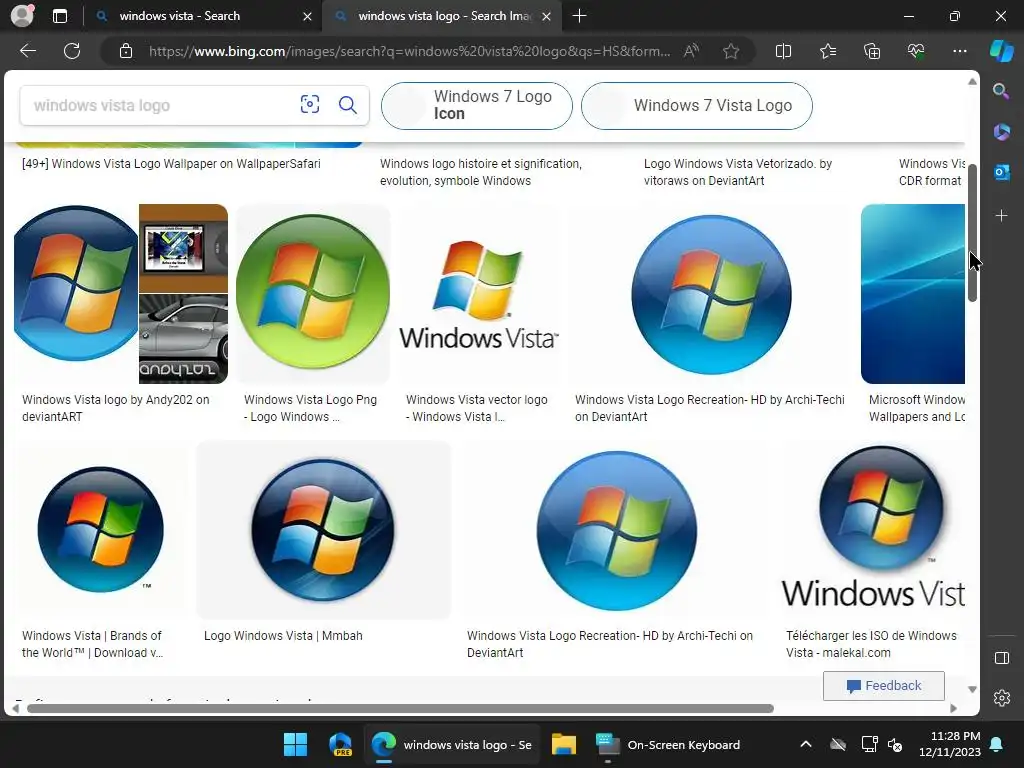Open the silver car andy202 thumbnail
The height and width of the screenshot is (768, 1024).
click(184, 338)
